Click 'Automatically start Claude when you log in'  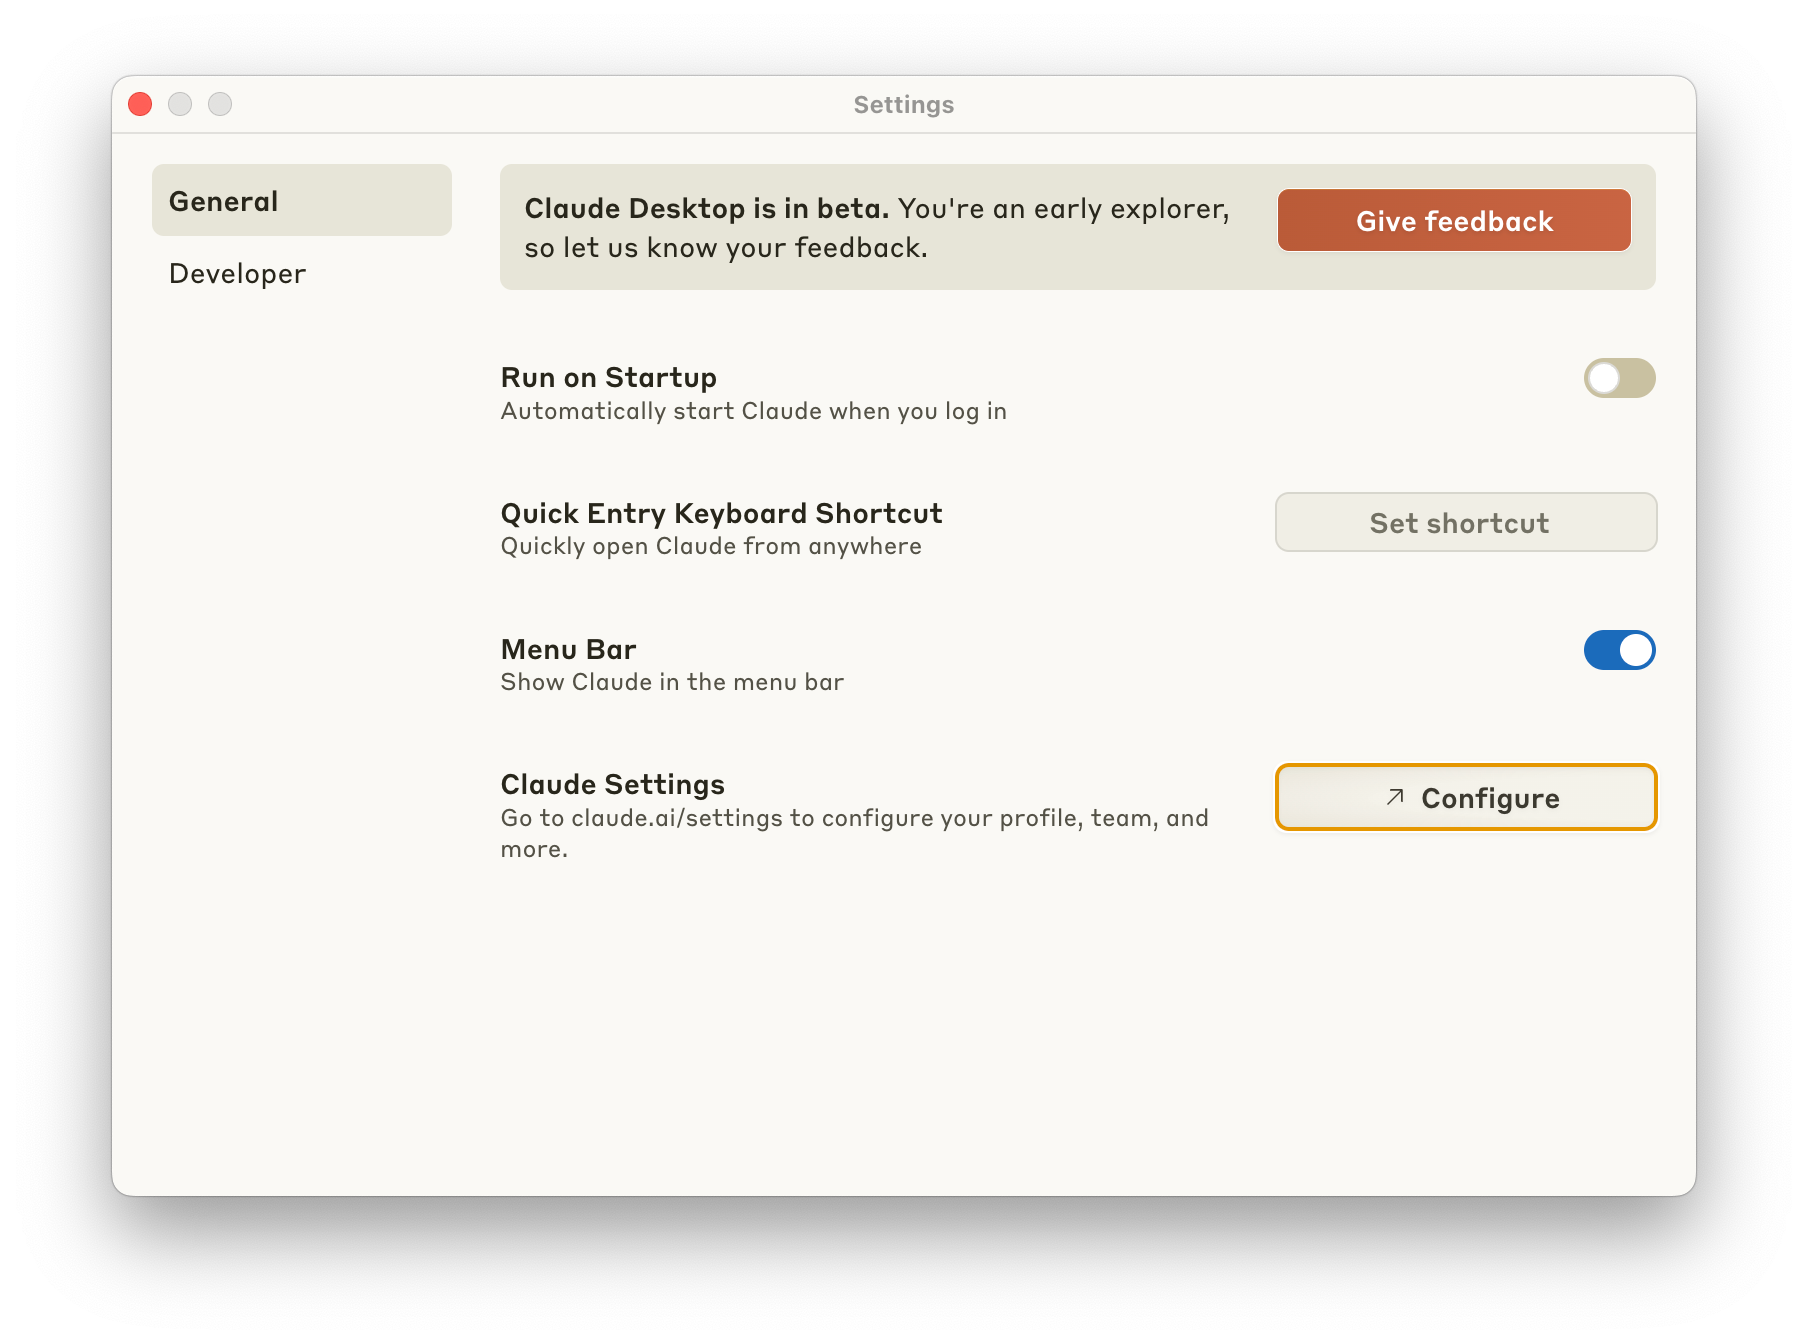753,411
